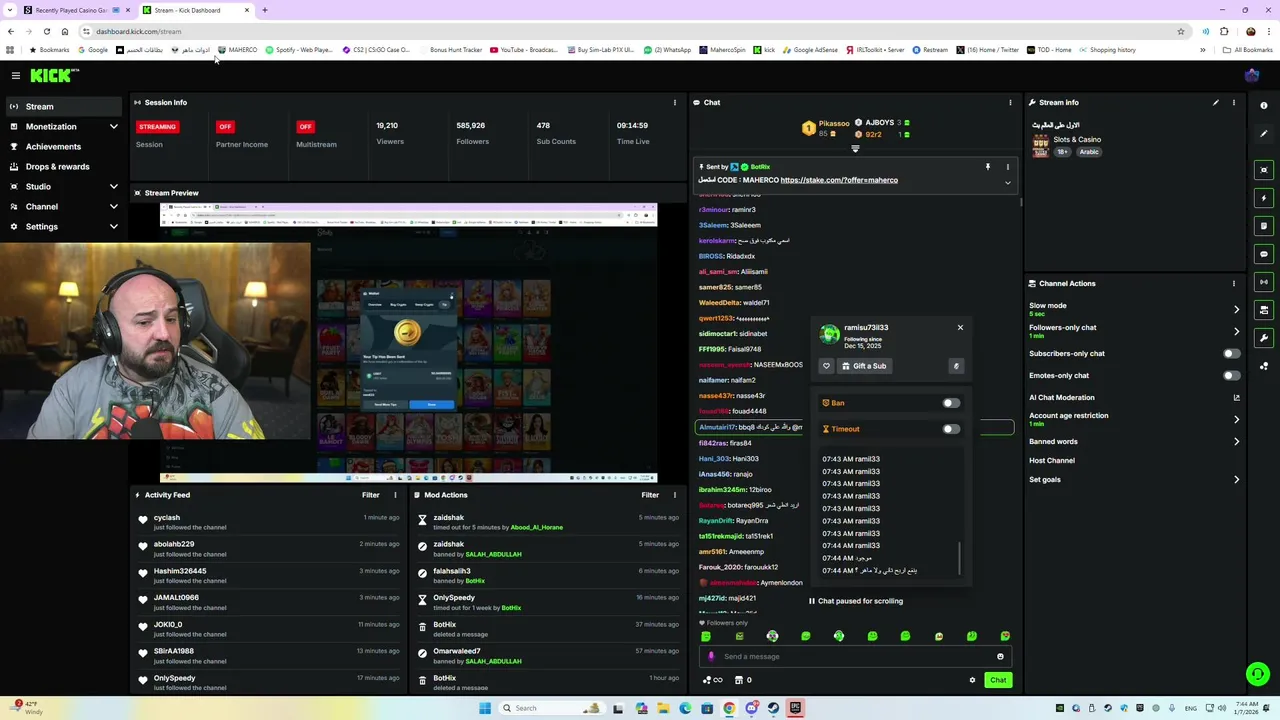Open the Mod Actions three-dot menu
This screenshot has height=720, width=1280.
tap(674, 495)
